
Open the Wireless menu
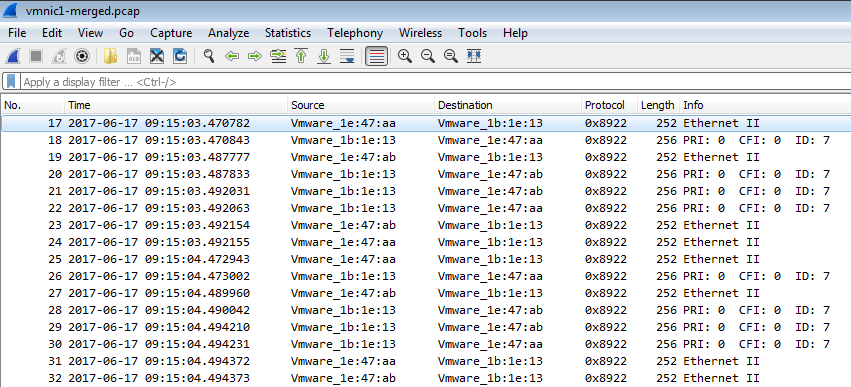click(420, 33)
